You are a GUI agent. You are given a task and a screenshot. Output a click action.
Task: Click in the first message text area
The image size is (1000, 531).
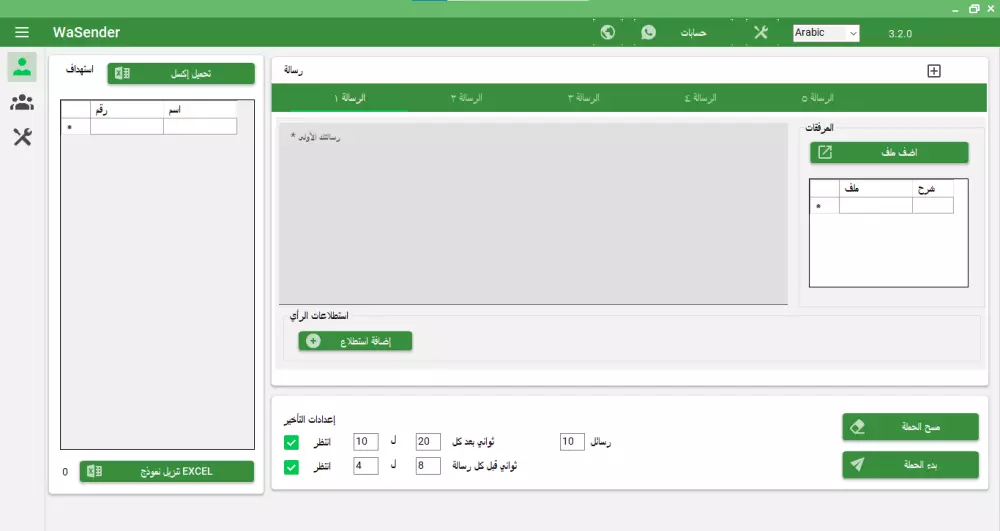point(533,214)
